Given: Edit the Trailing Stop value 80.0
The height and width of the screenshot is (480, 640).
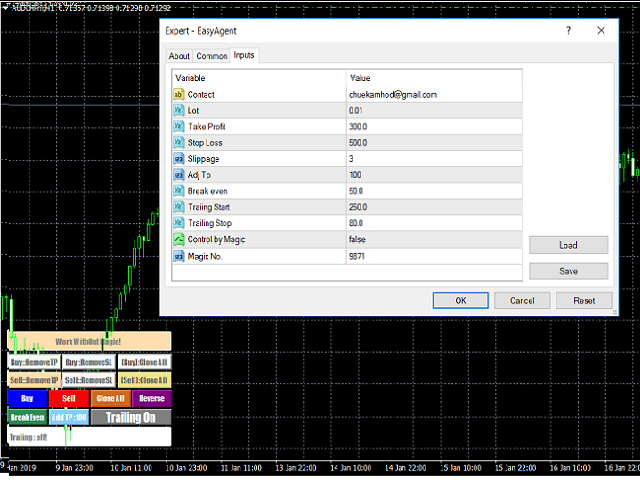Looking at the screenshot, I should coord(434,223).
